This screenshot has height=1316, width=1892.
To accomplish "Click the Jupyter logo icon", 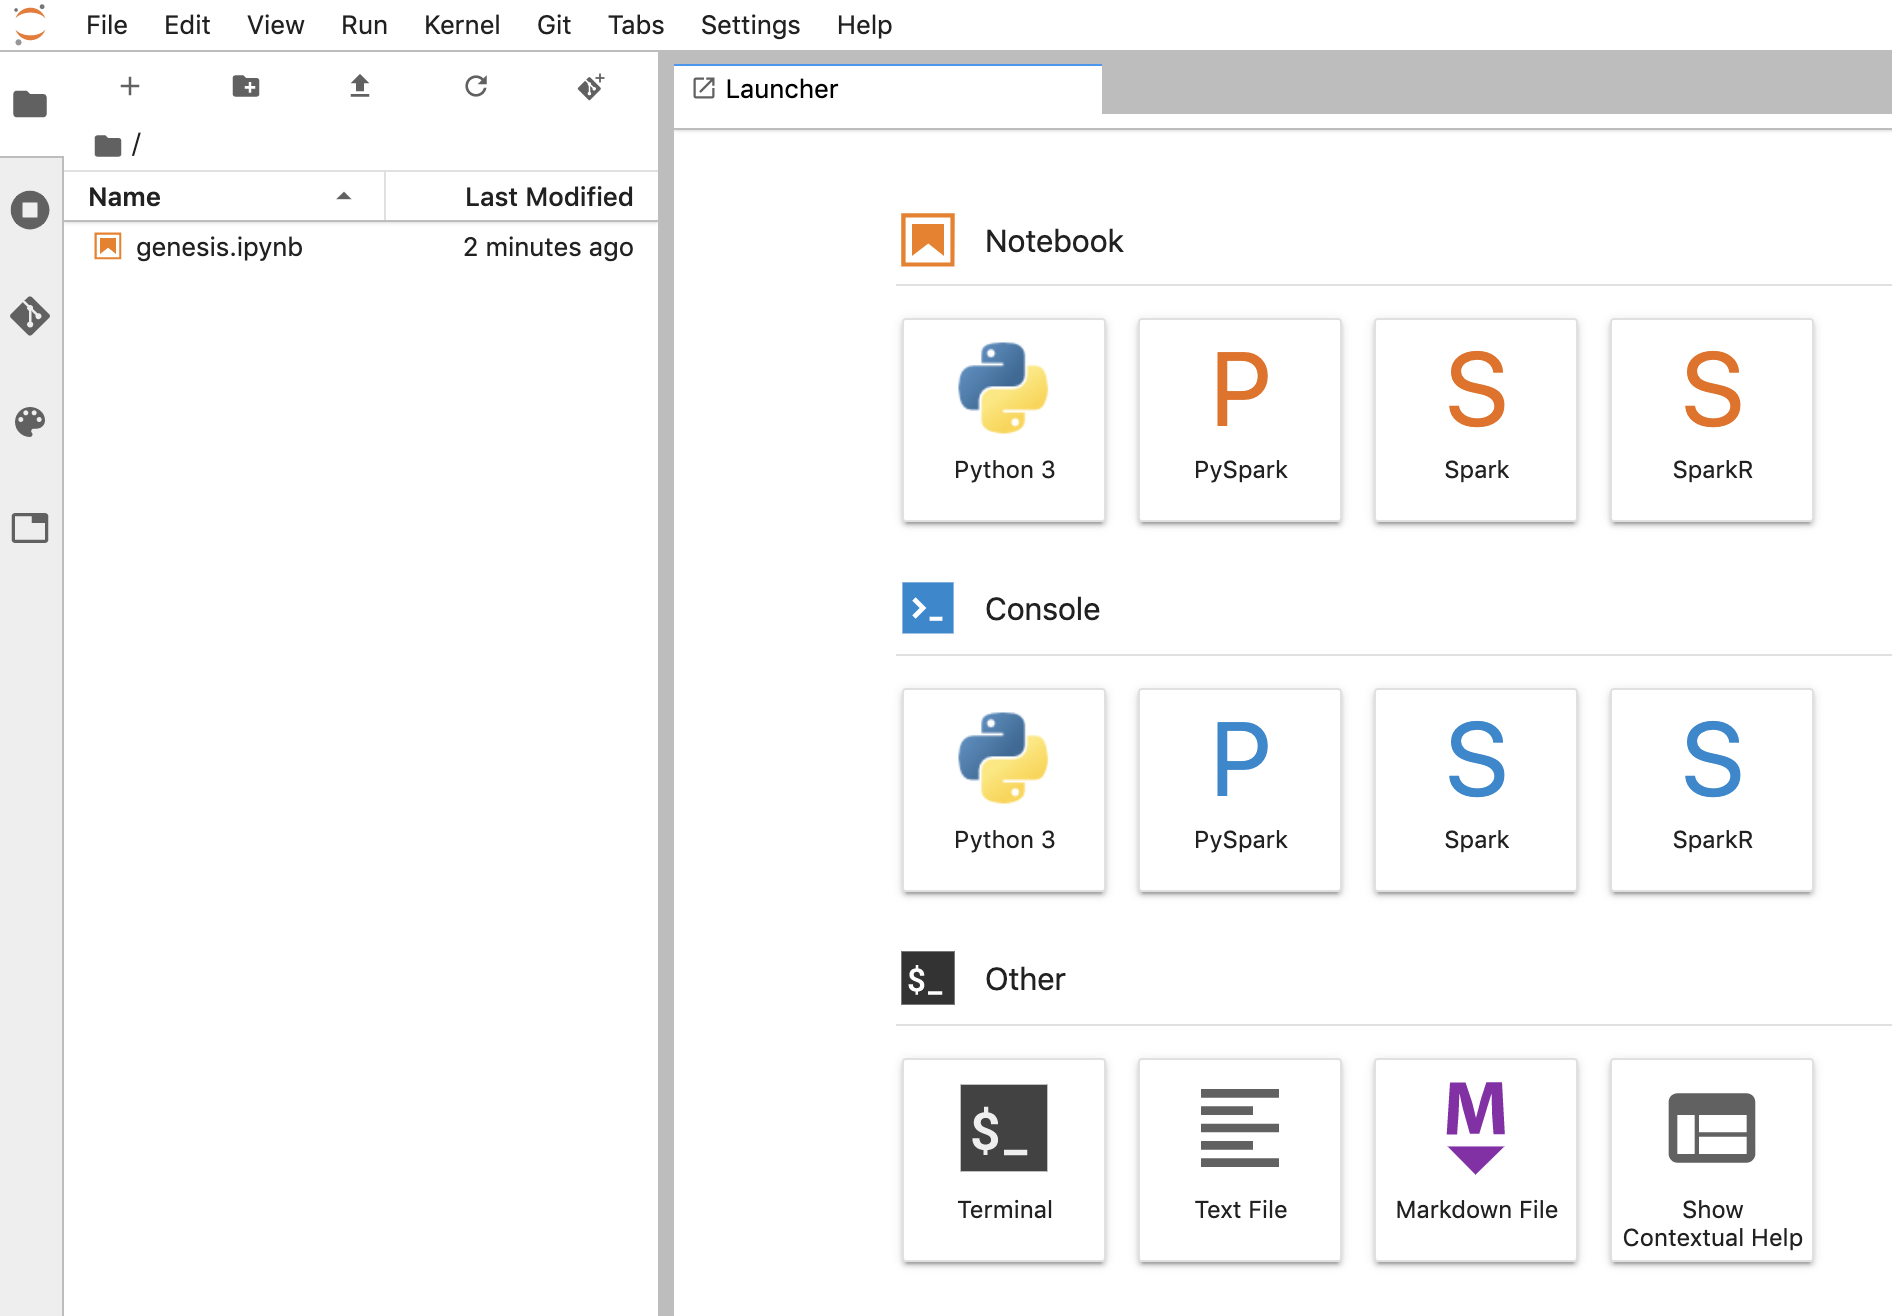I will pos(30,24).
